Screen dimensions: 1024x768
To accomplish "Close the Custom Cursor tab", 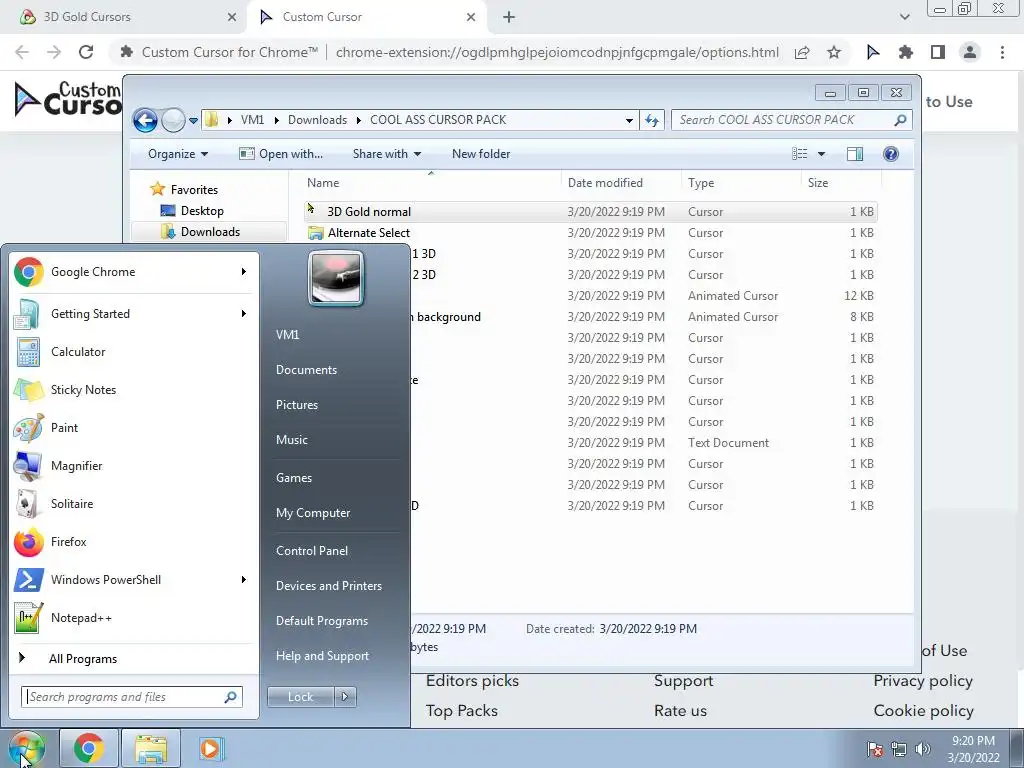I will (471, 17).
